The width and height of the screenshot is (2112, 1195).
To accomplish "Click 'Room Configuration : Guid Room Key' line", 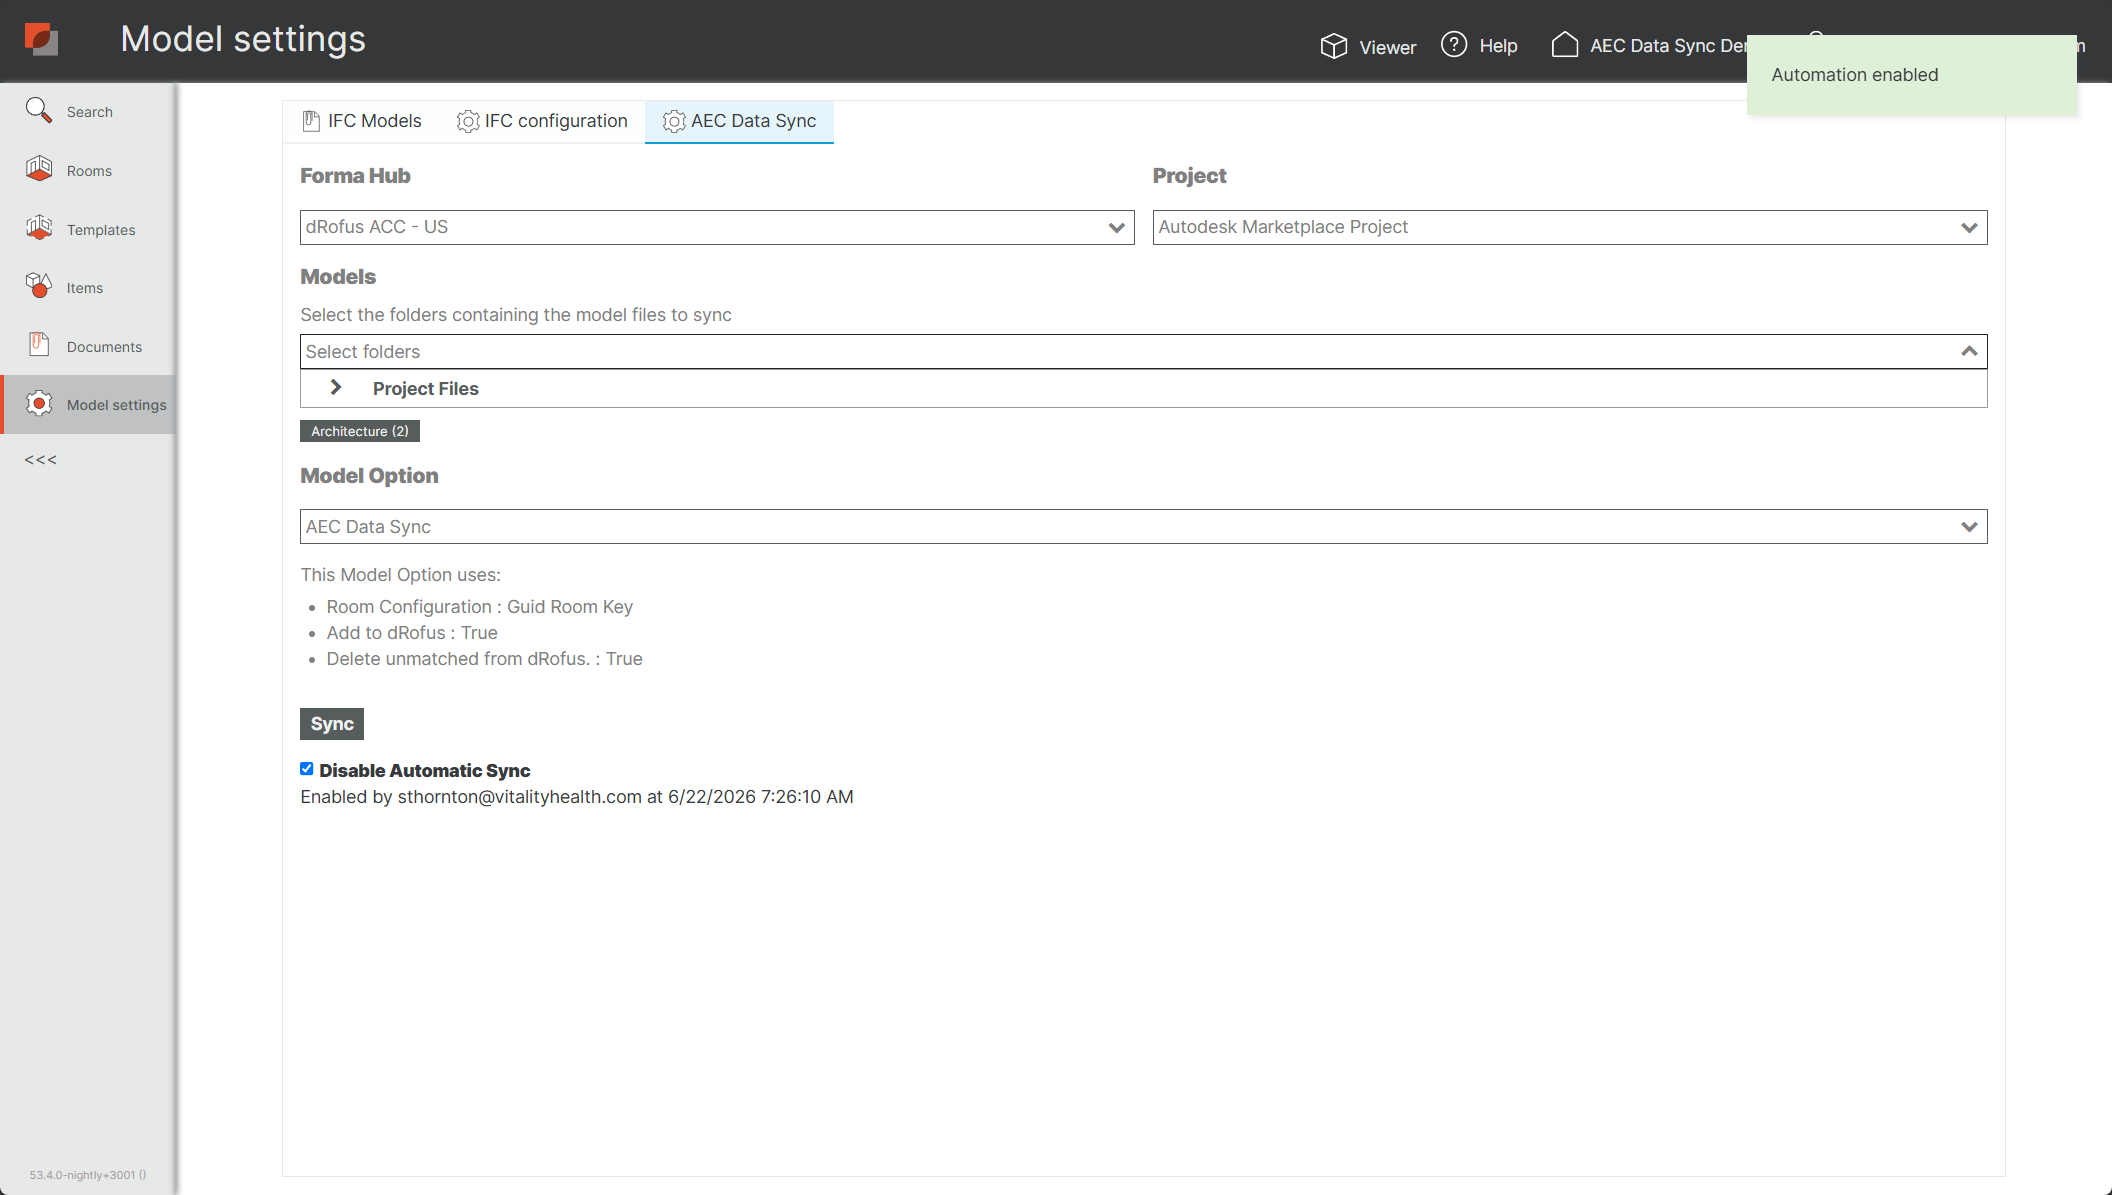I will [480, 607].
